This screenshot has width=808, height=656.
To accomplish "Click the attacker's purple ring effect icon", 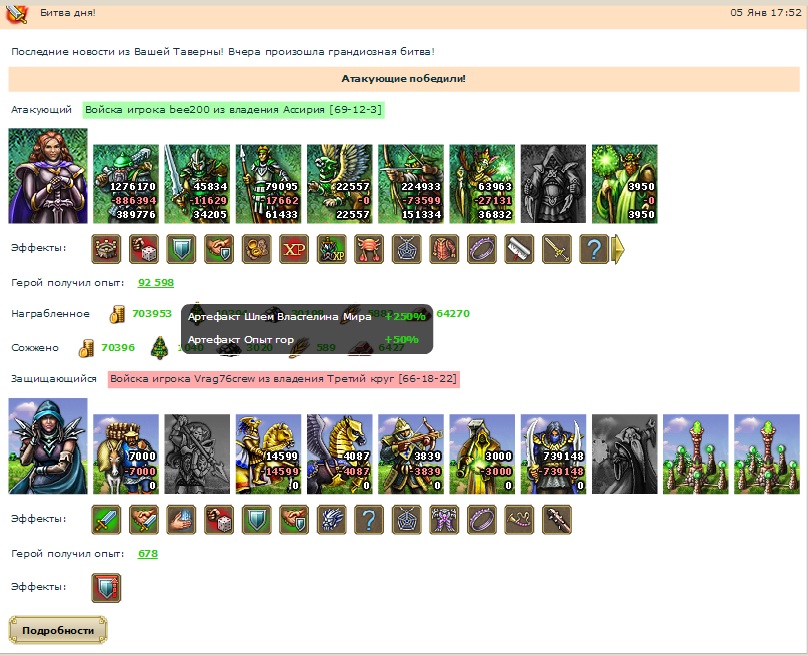I will [x=482, y=249].
